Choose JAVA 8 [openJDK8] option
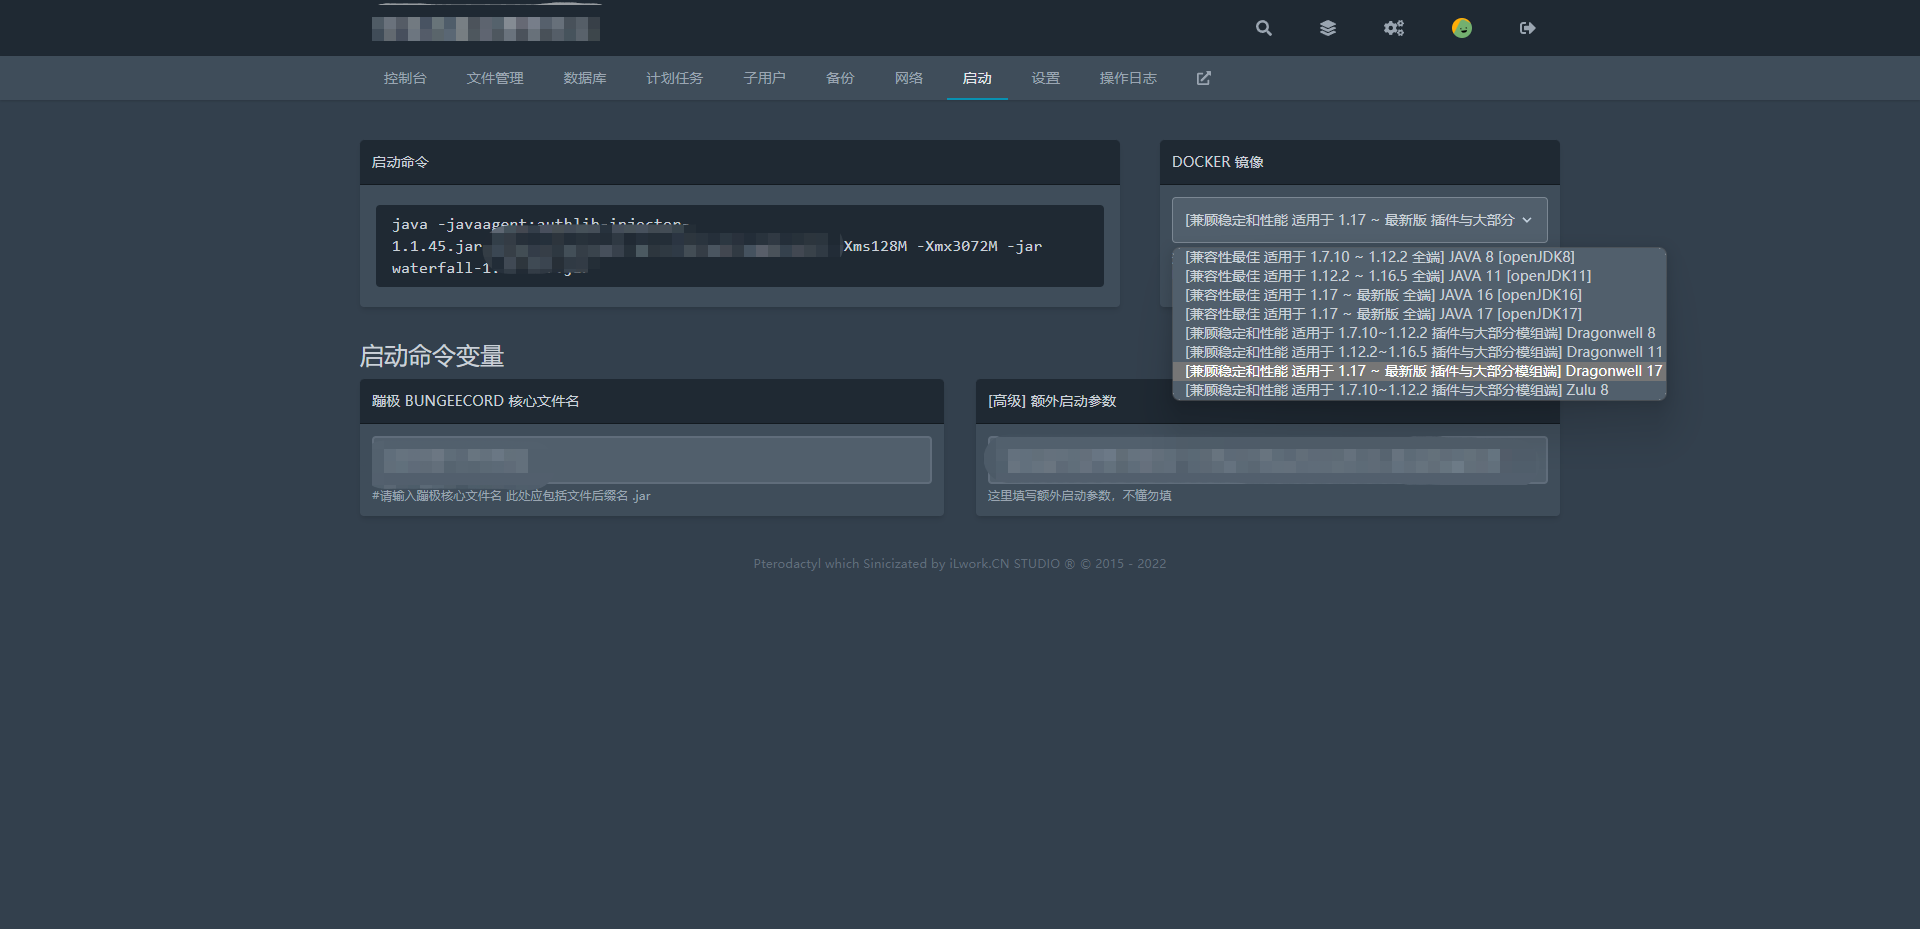The image size is (1920, 929). pyautogui.click(x=1380, y=257)
